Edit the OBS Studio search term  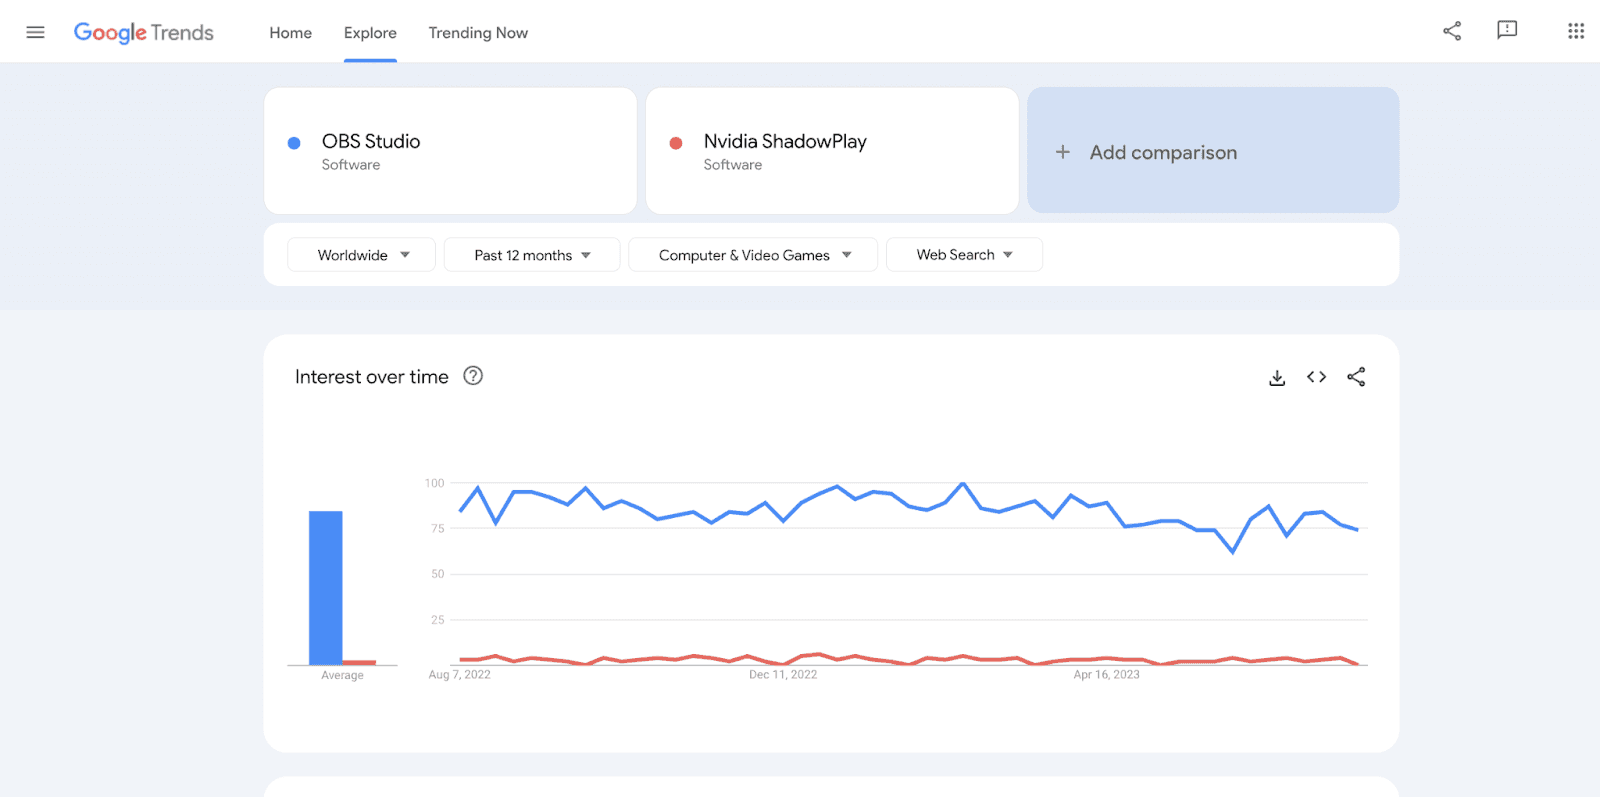[x=371, y=142]
